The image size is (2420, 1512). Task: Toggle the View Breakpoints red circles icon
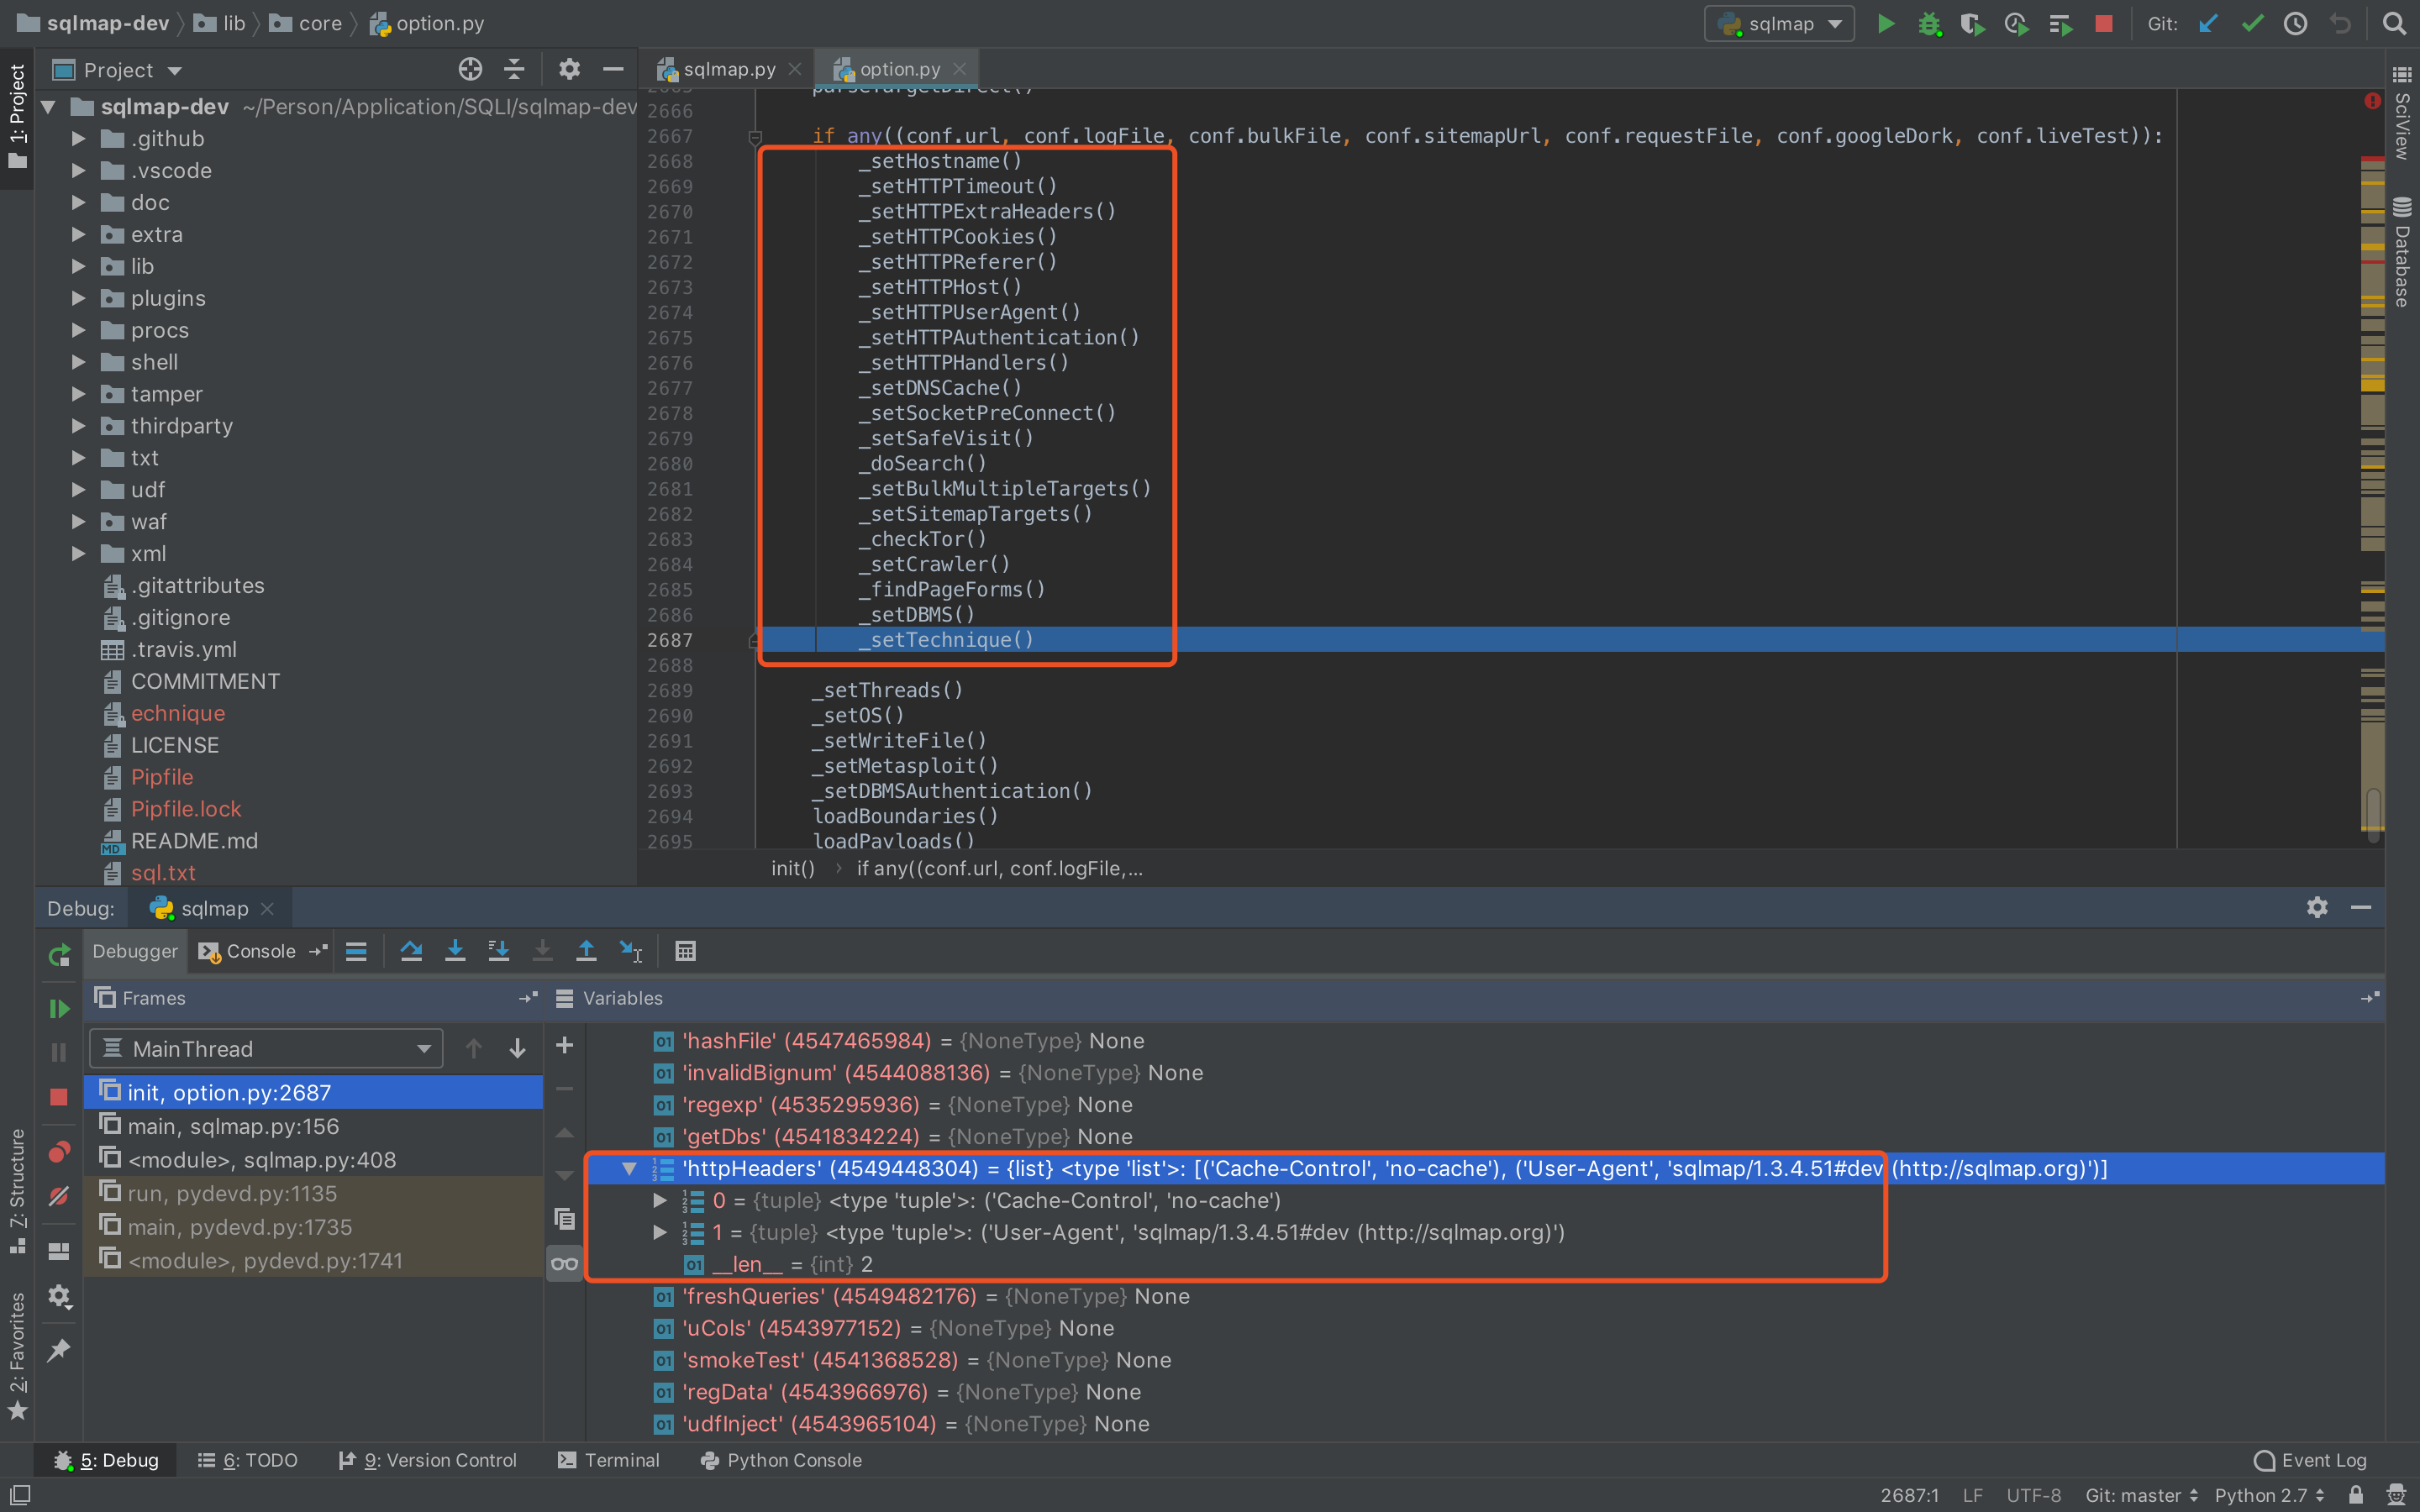59,1152
